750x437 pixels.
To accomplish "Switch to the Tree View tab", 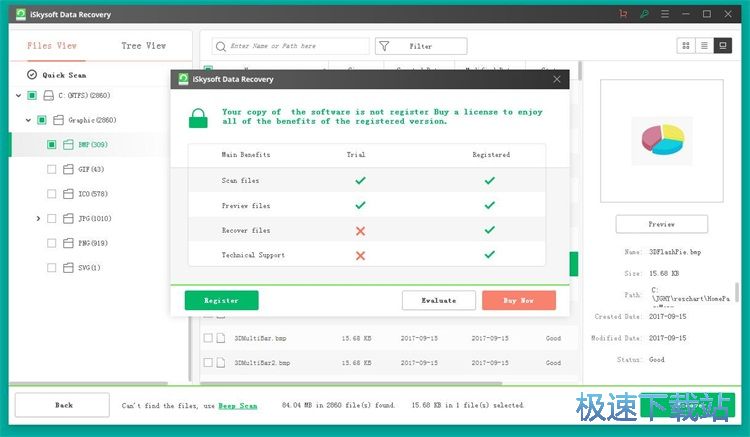I will coord(143,46).
